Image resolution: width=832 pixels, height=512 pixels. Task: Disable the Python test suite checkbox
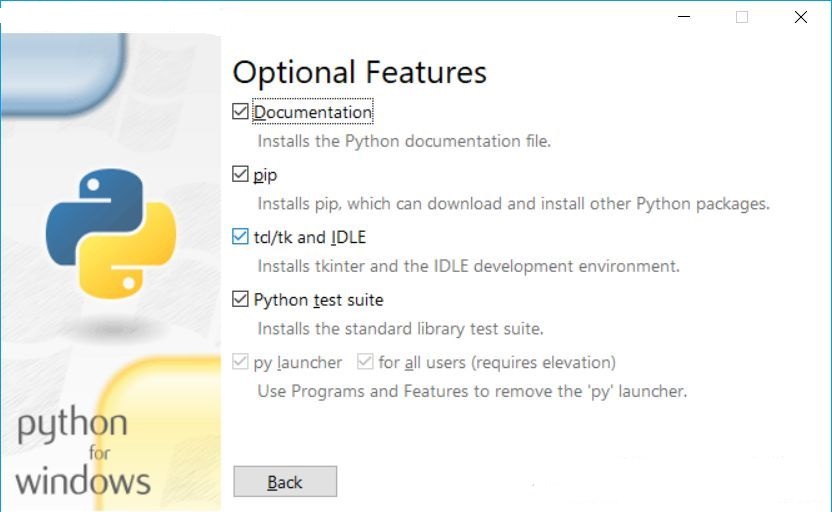pyautogui.click(x=240, y=299)
